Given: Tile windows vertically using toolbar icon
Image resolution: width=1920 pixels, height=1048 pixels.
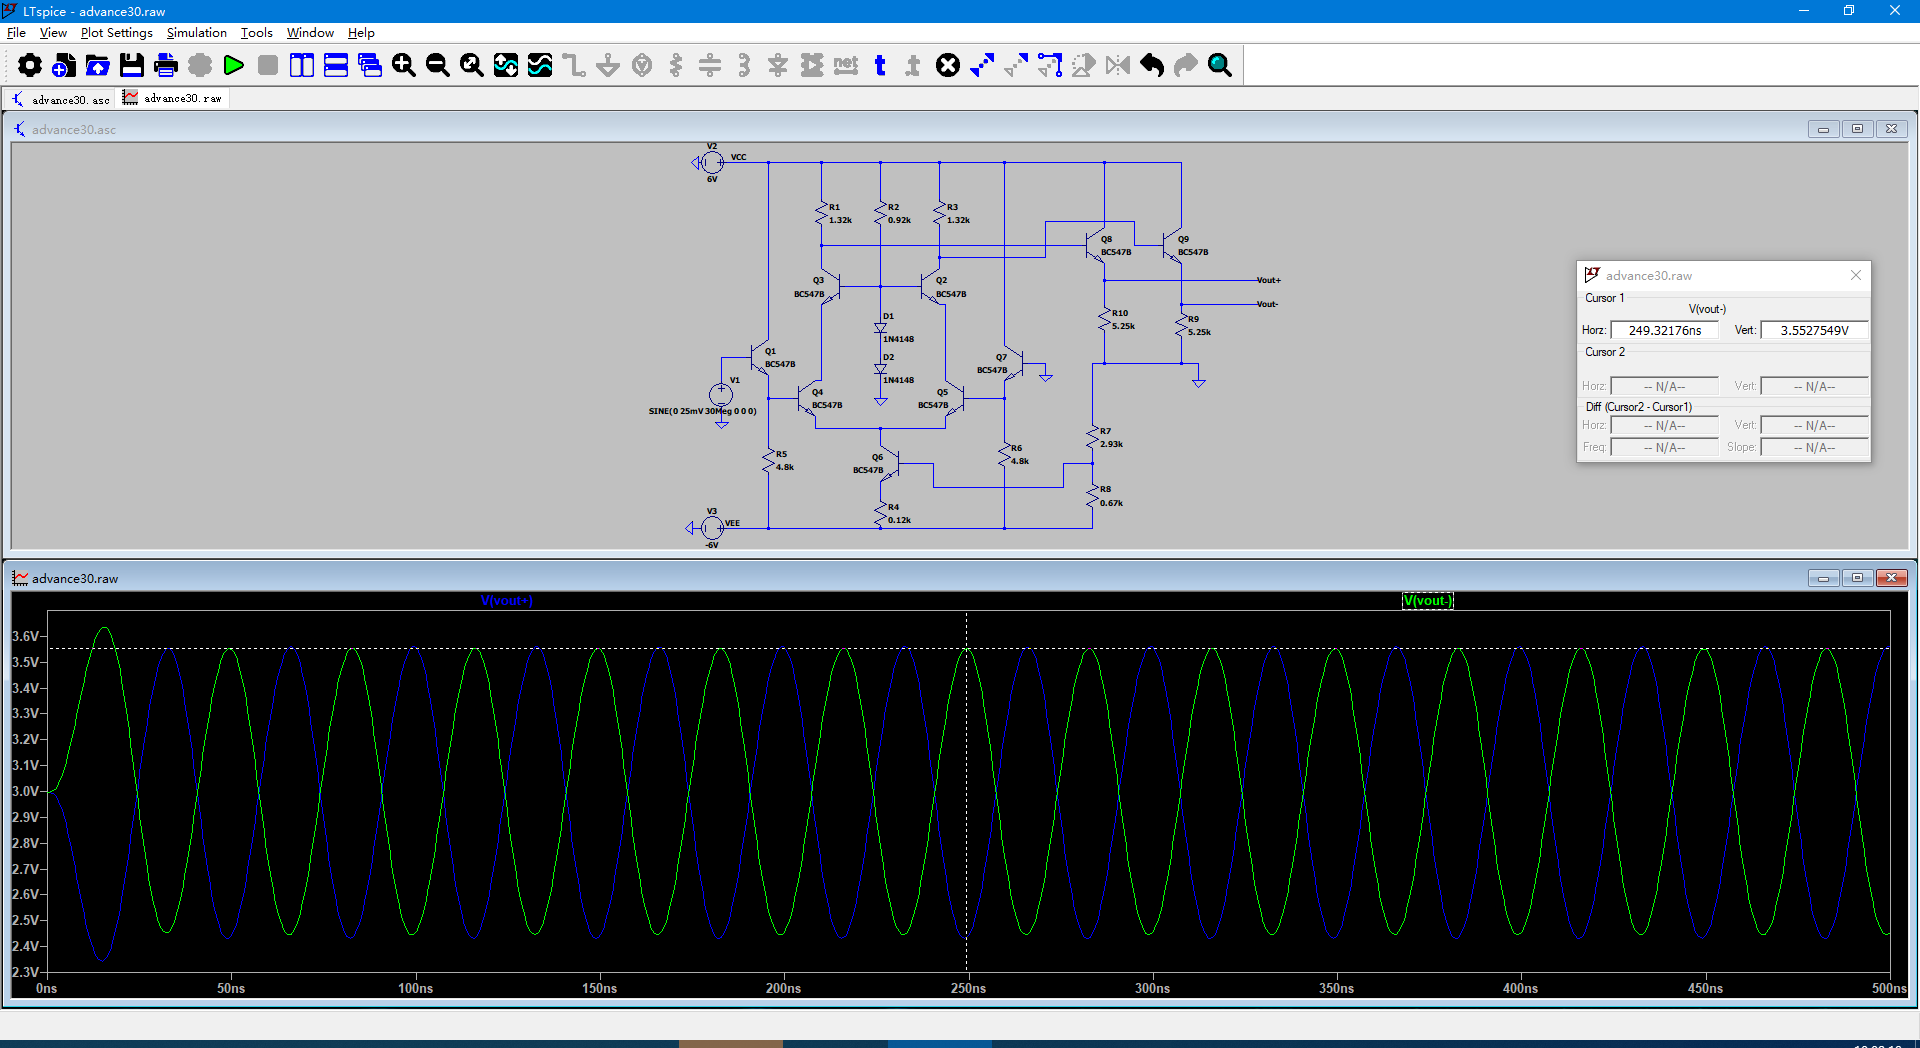Looking at the screenshot, I should (x=302, y=66).
